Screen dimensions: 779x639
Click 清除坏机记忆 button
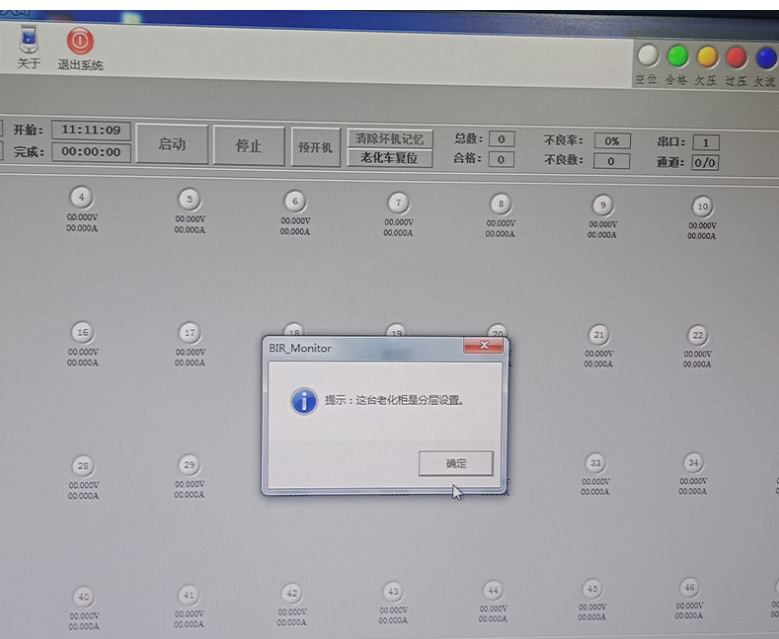point(390,139)
